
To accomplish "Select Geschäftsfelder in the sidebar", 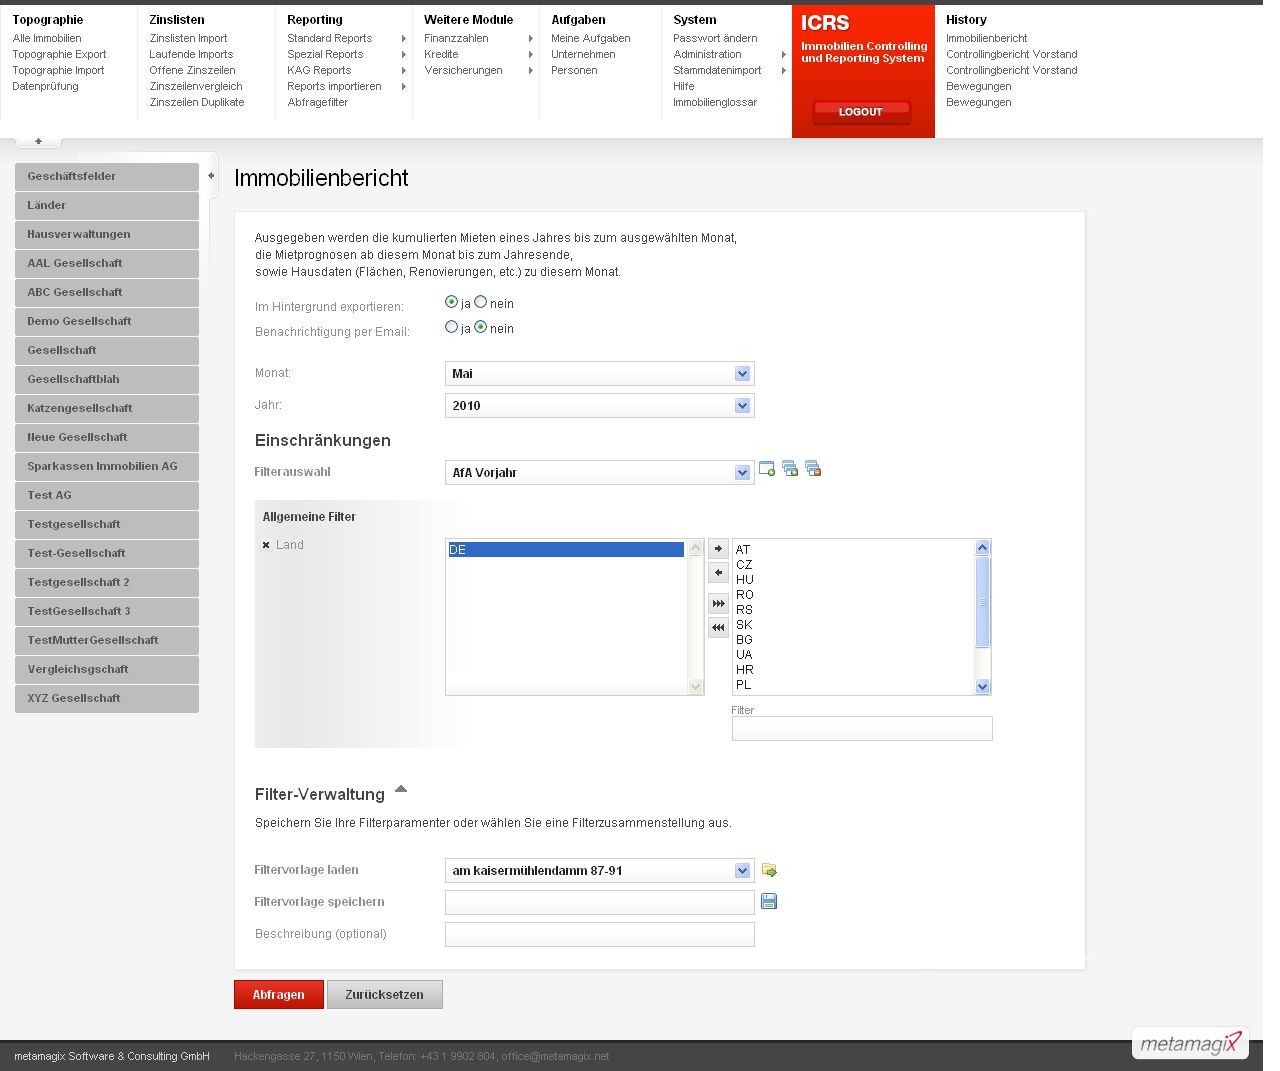I will point(107,176).
